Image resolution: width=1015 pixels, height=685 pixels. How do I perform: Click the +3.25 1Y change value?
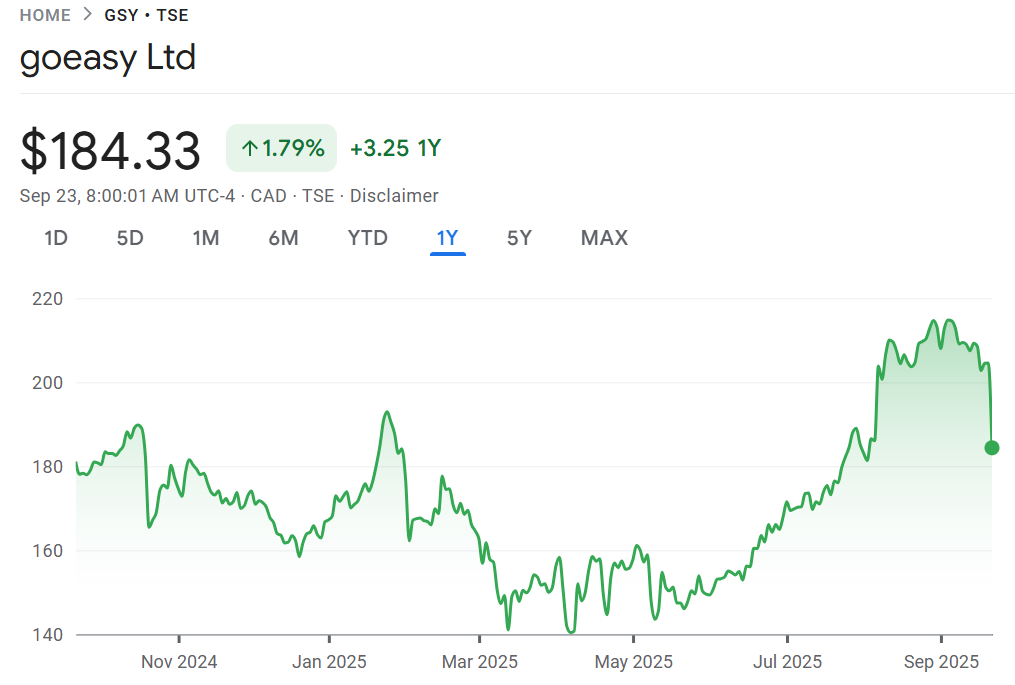pyautogui.click(x=395, y=149)
